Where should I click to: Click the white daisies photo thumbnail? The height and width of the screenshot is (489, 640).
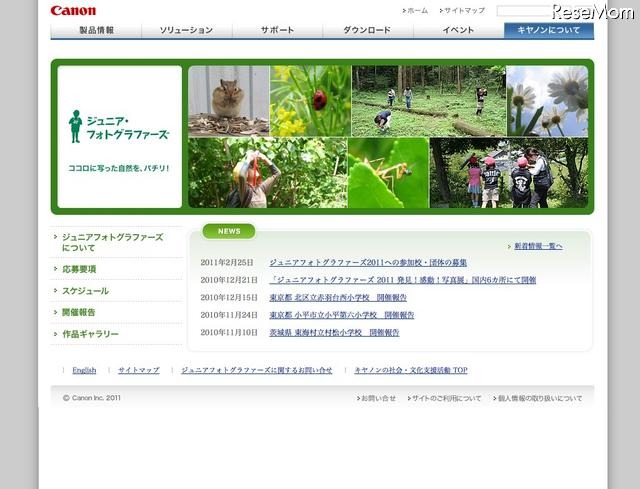coord(547,101)
